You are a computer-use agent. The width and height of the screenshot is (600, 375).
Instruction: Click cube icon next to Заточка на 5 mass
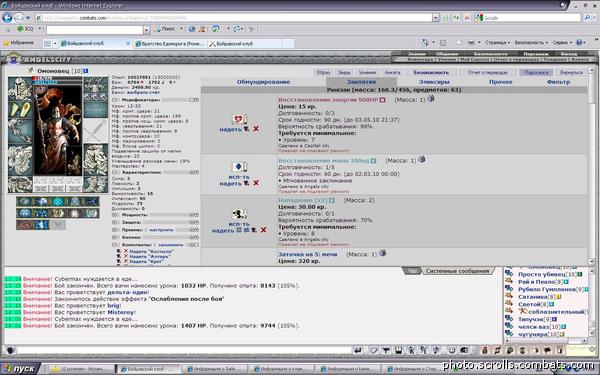[x=382, y=253]
